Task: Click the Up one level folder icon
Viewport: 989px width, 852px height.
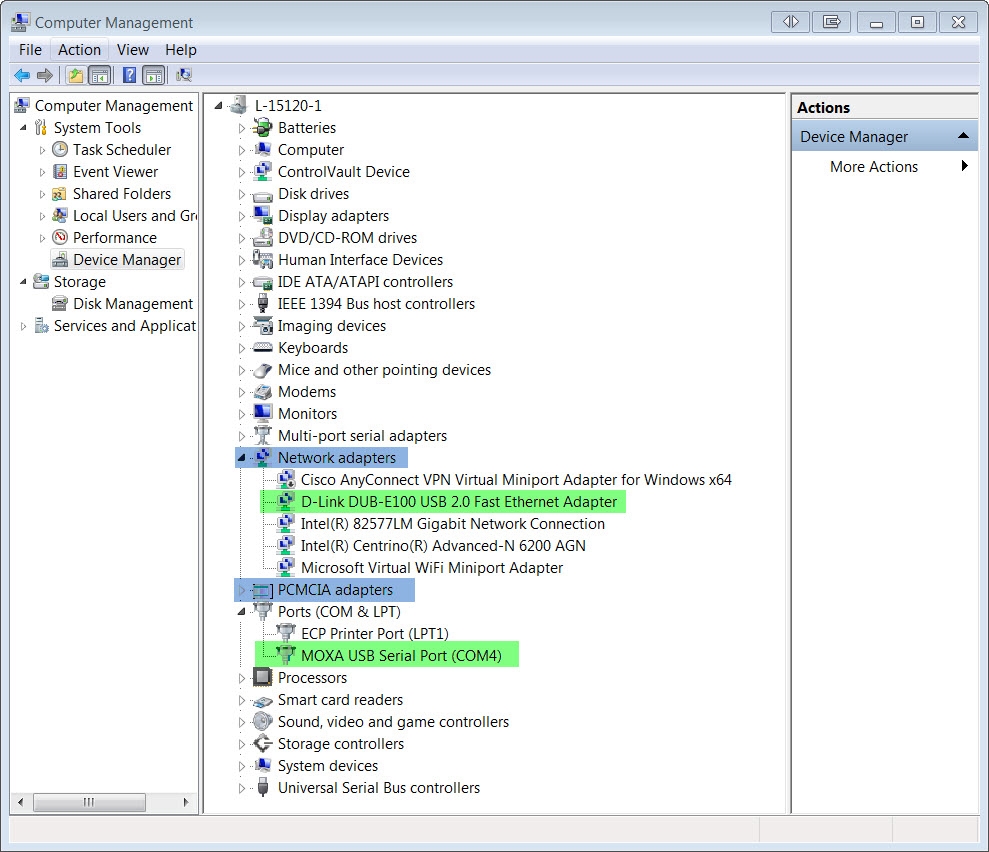Action: click(x=76, y=75)
